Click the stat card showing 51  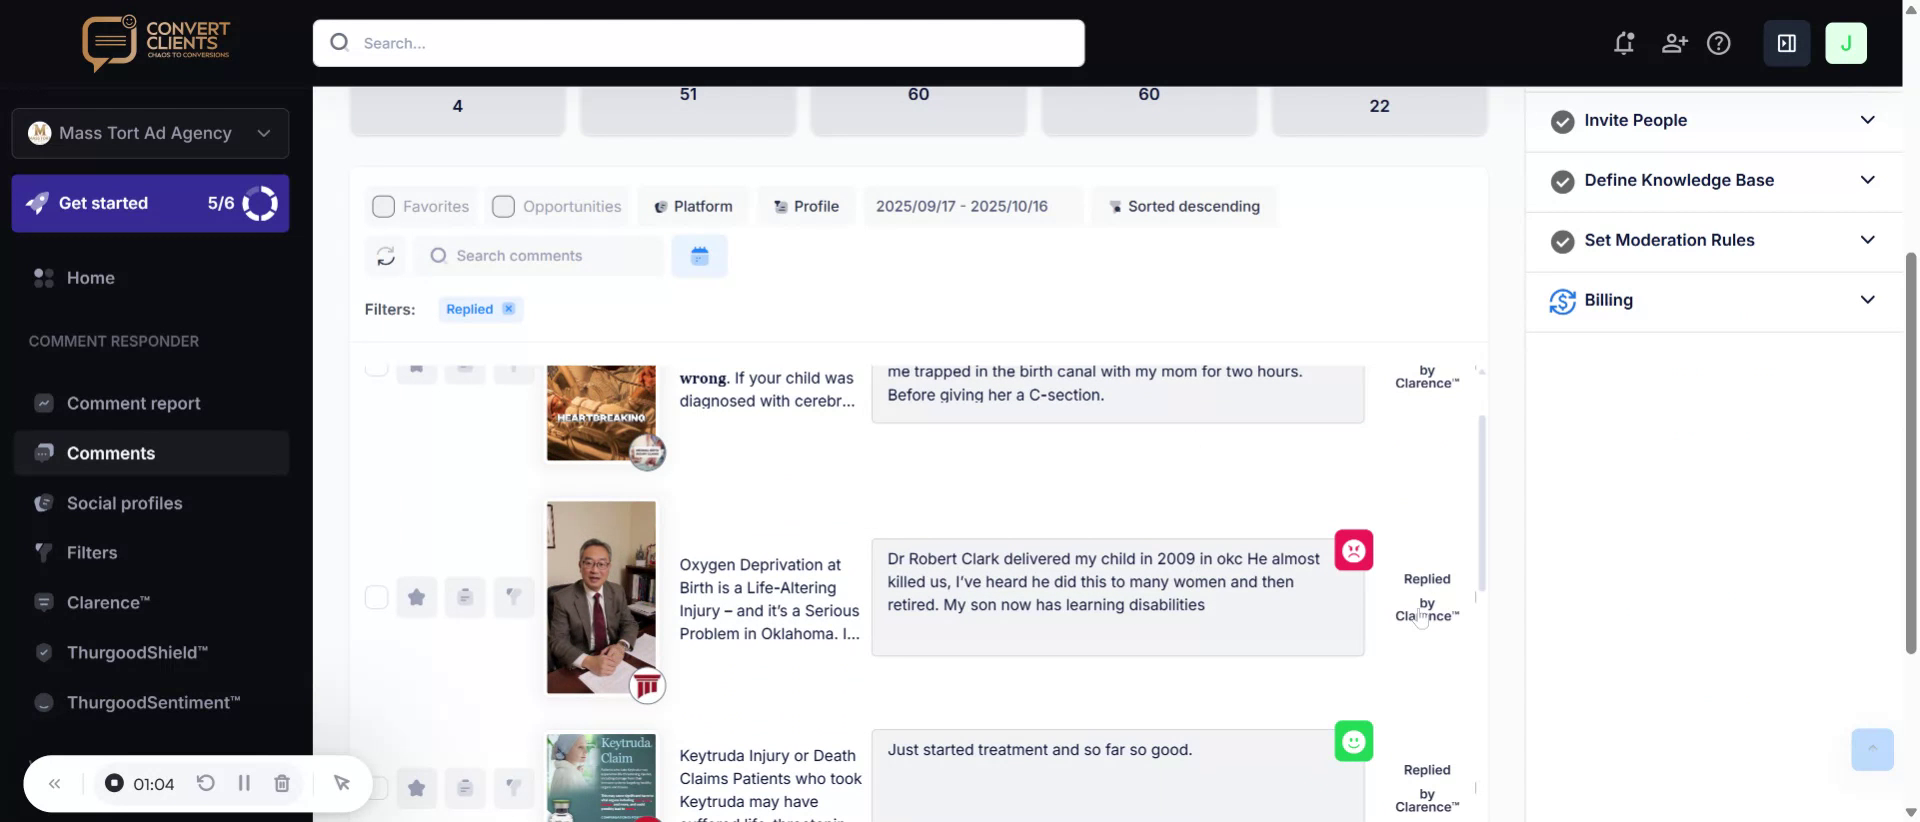[688, 109]
